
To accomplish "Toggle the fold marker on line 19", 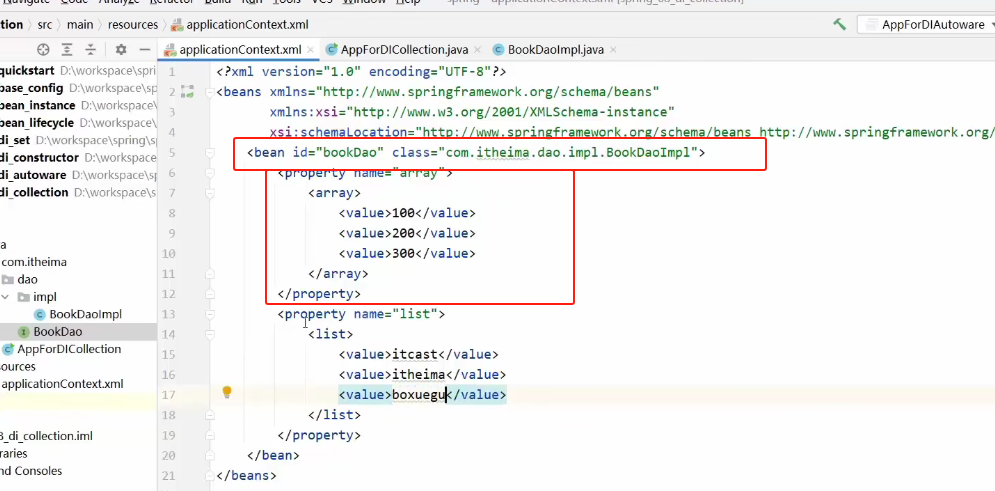I will pos(210,435).
